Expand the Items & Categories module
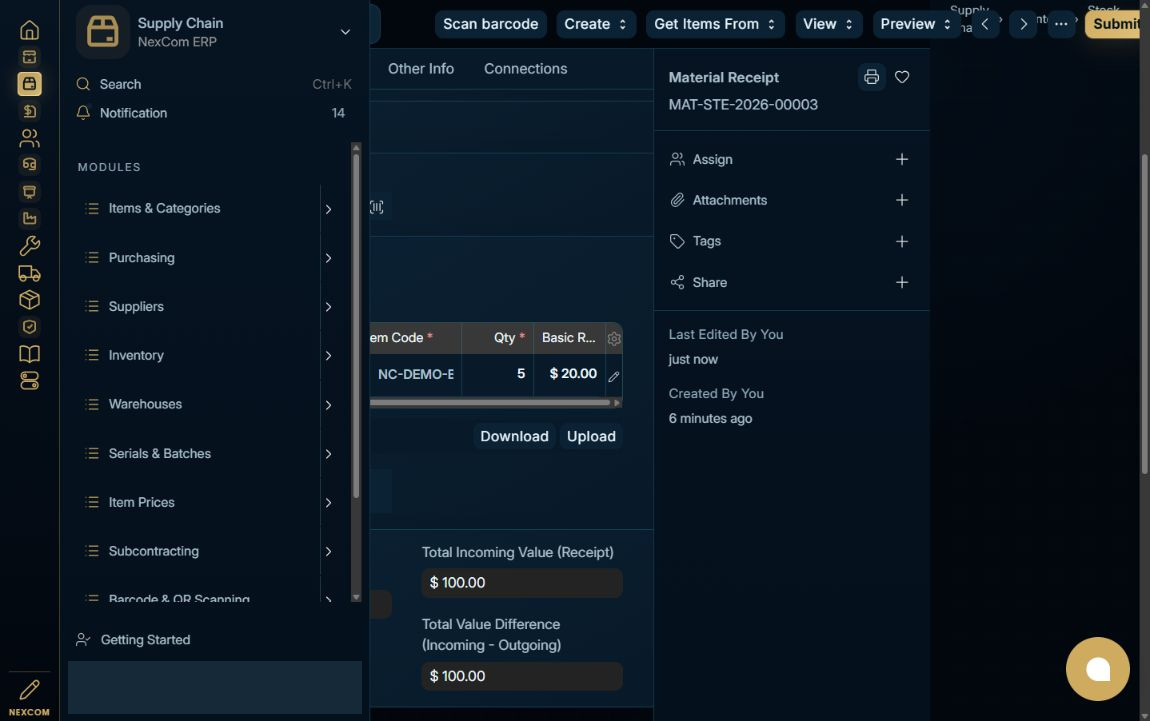 click(329, 209)
